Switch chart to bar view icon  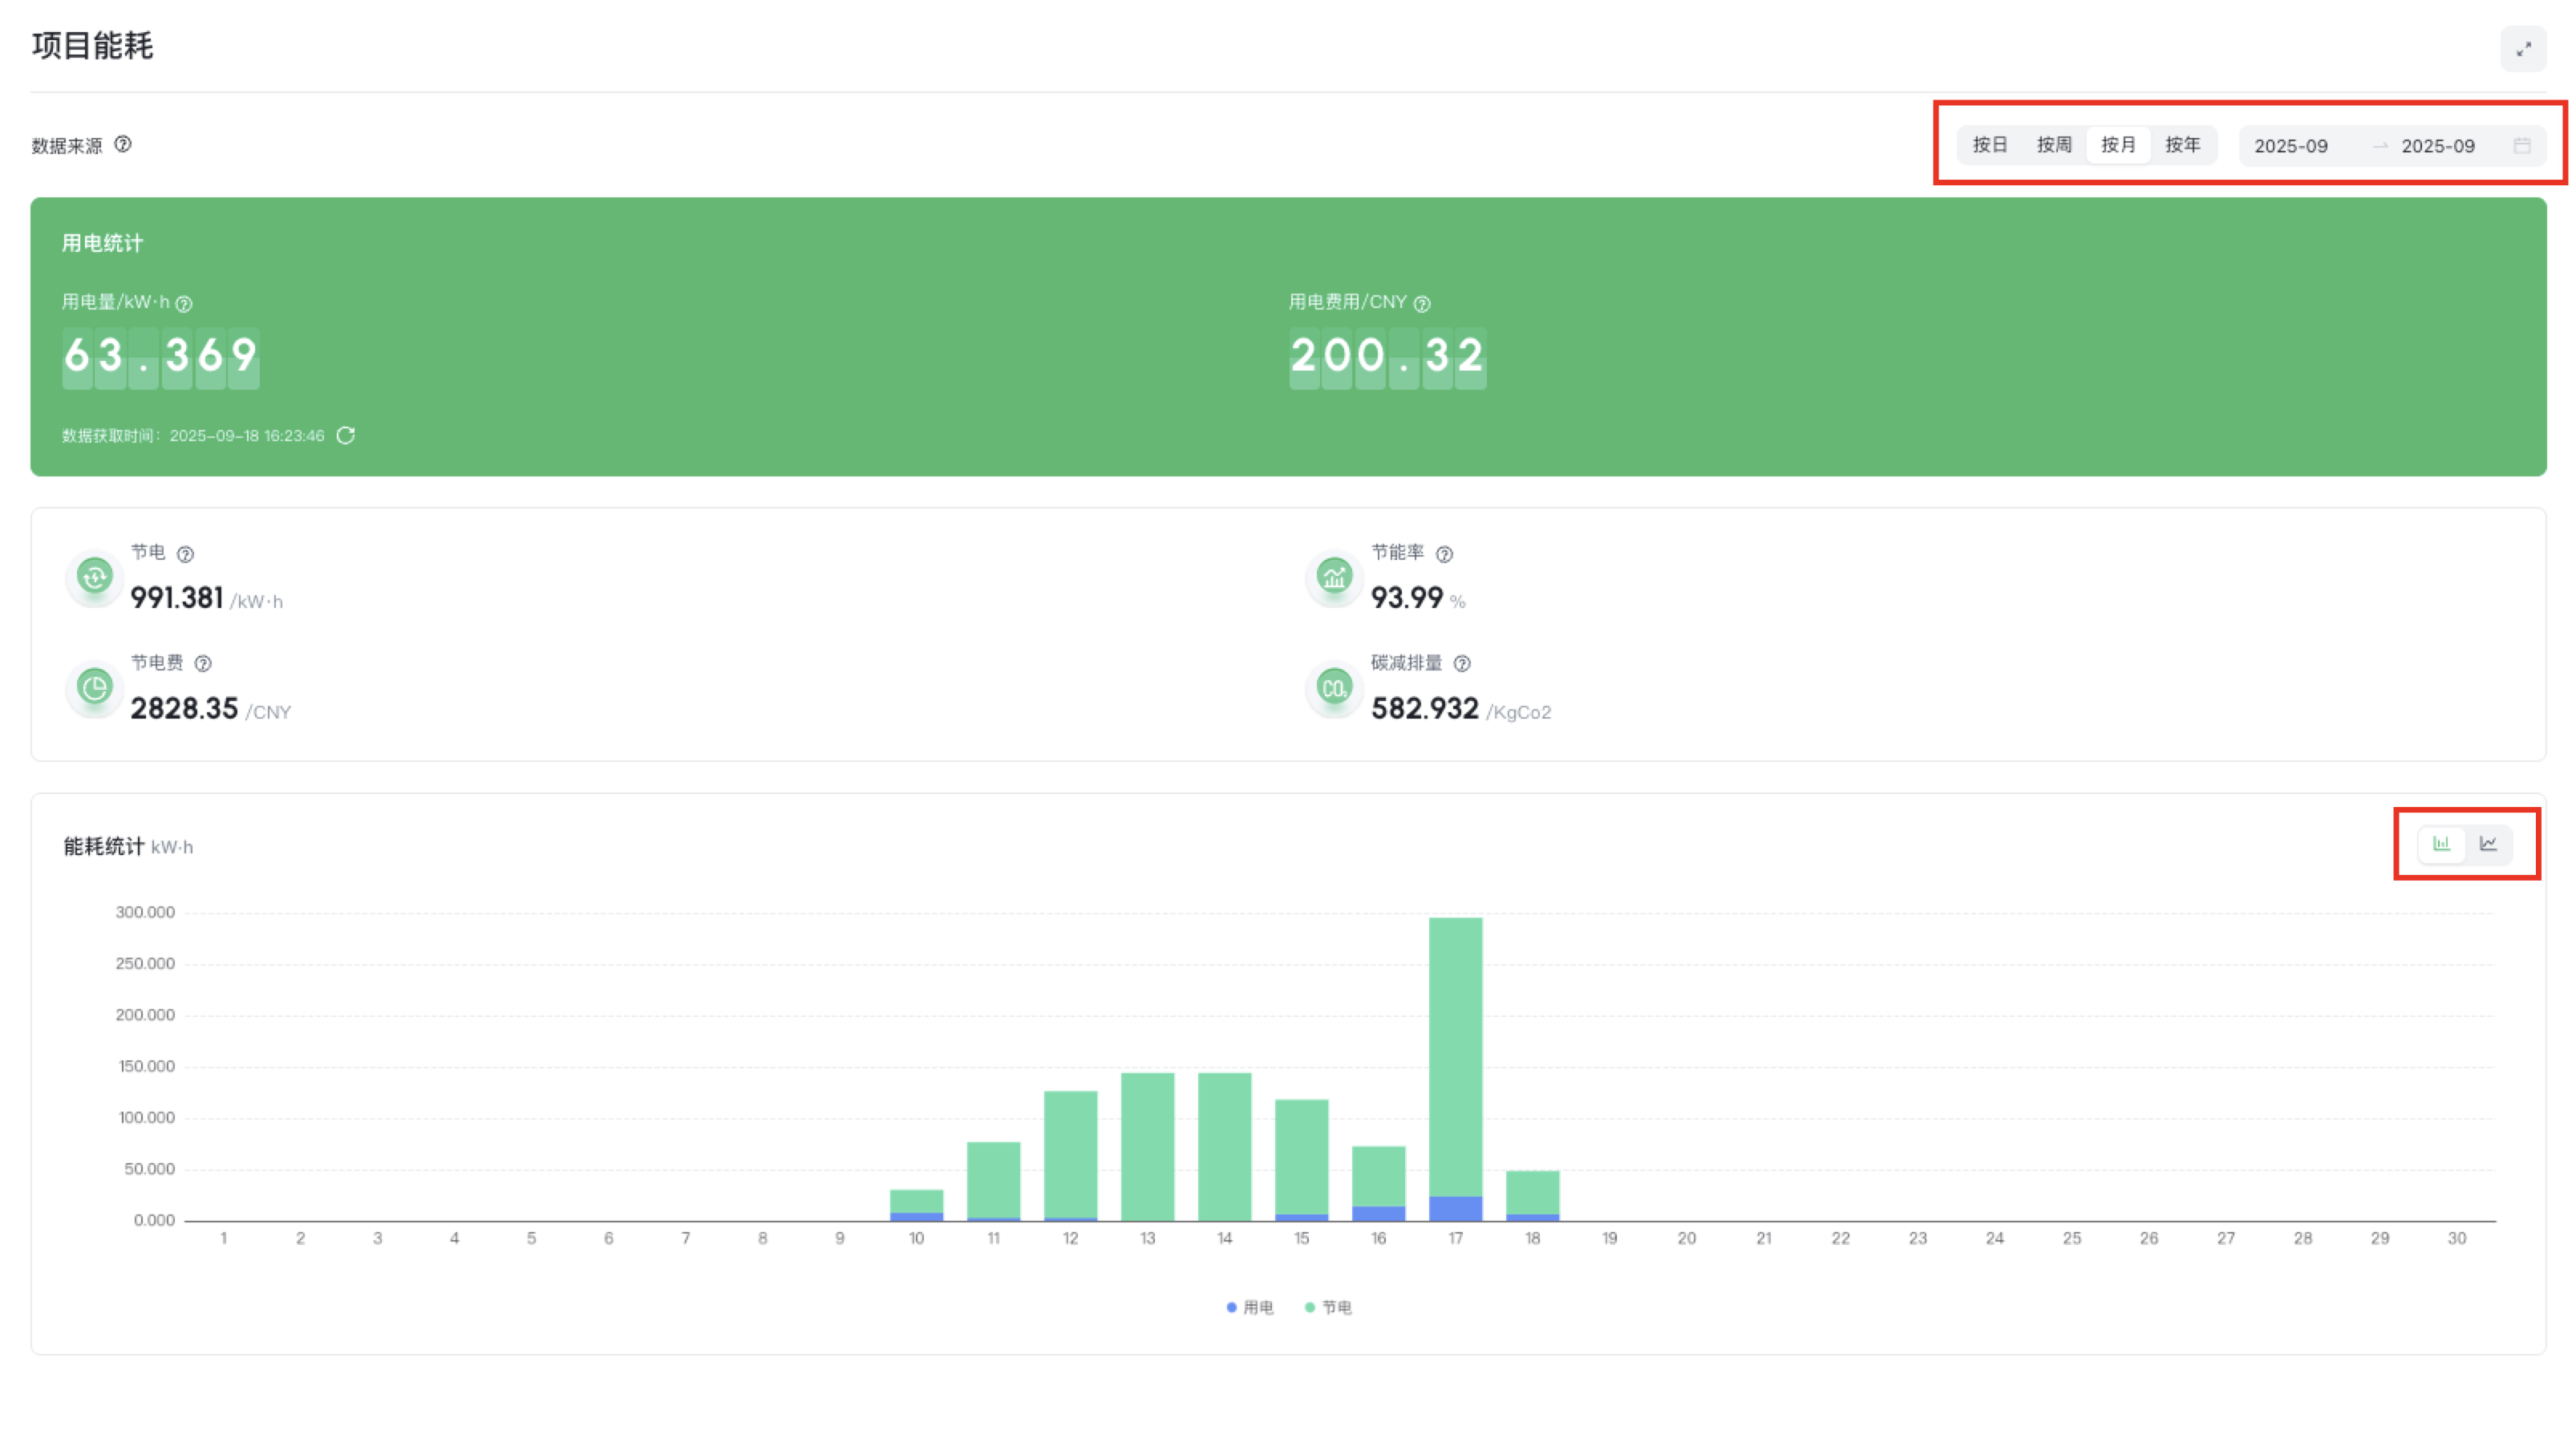(2441, 844)
